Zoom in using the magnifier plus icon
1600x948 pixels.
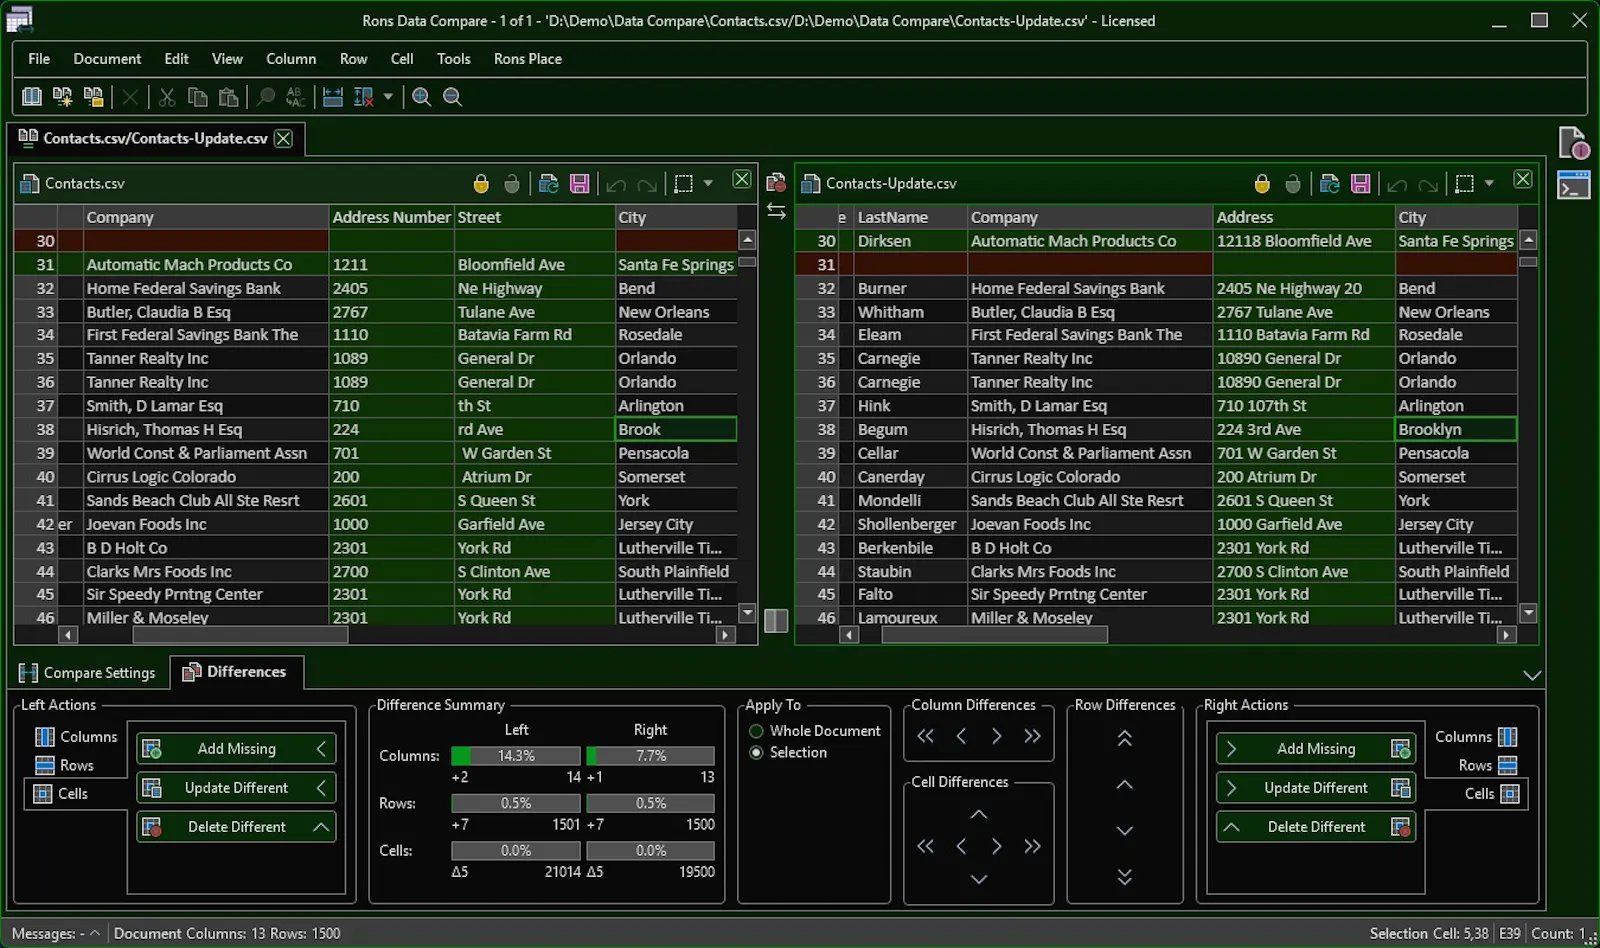click(x=422, y=97)
